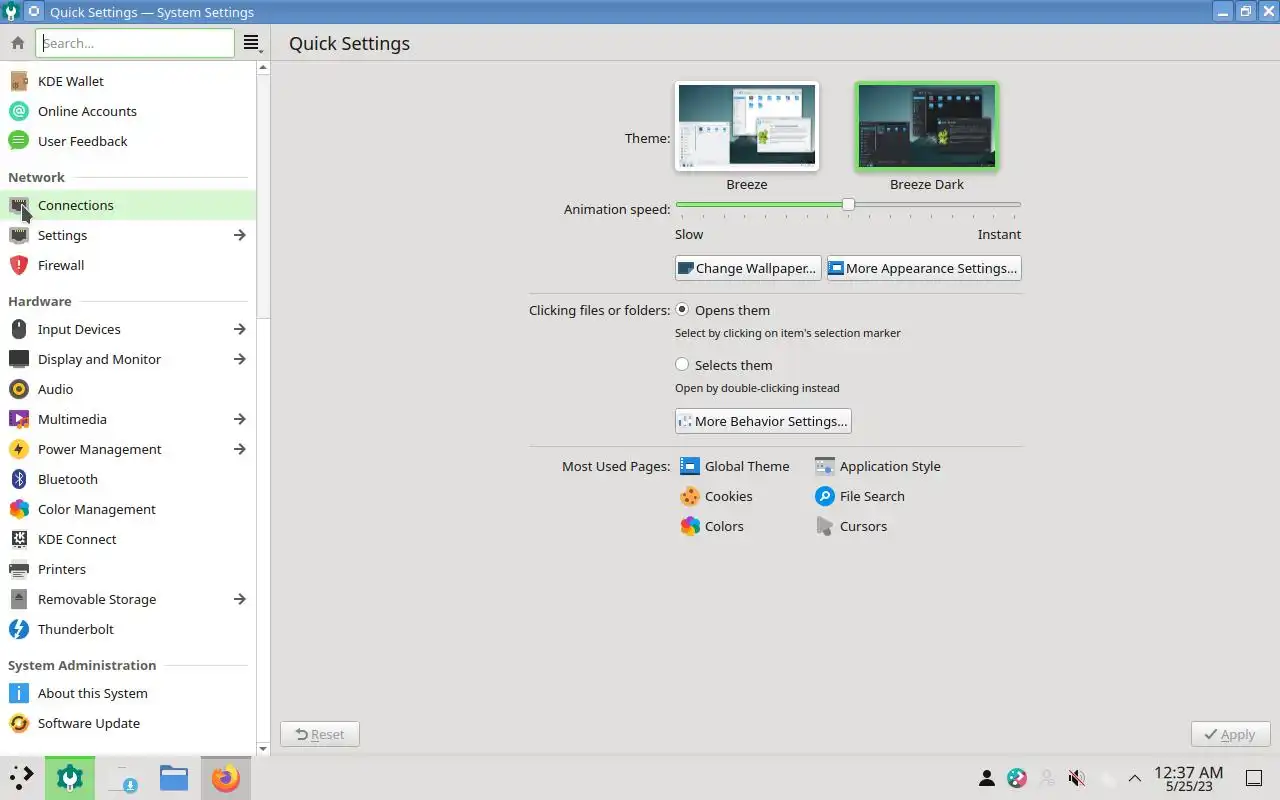Click the user account tray icon

point(986,778)
